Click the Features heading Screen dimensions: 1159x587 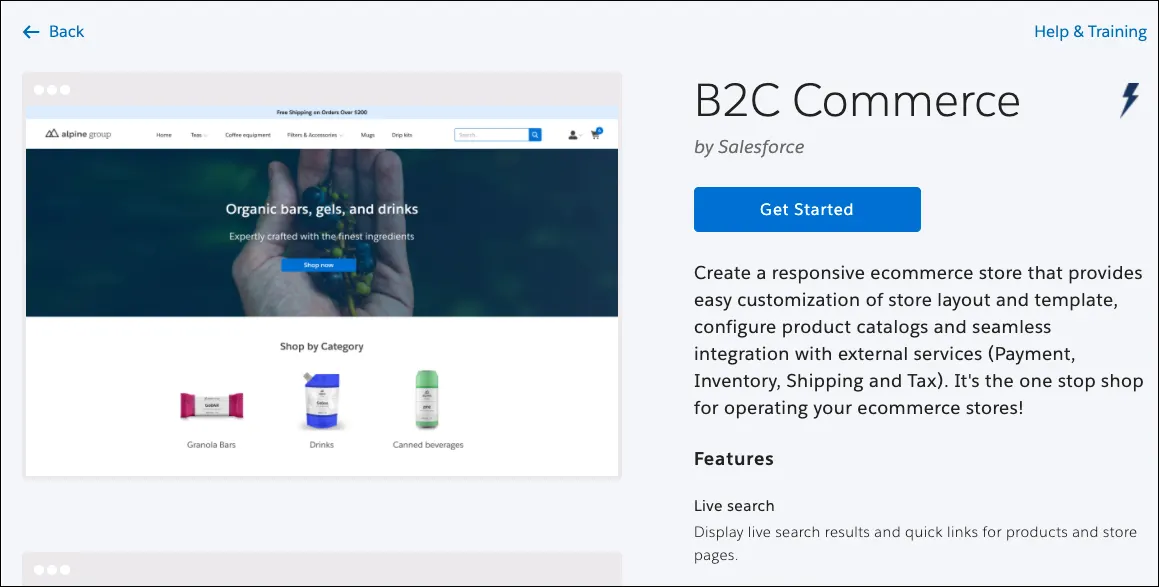coord(734,459)
